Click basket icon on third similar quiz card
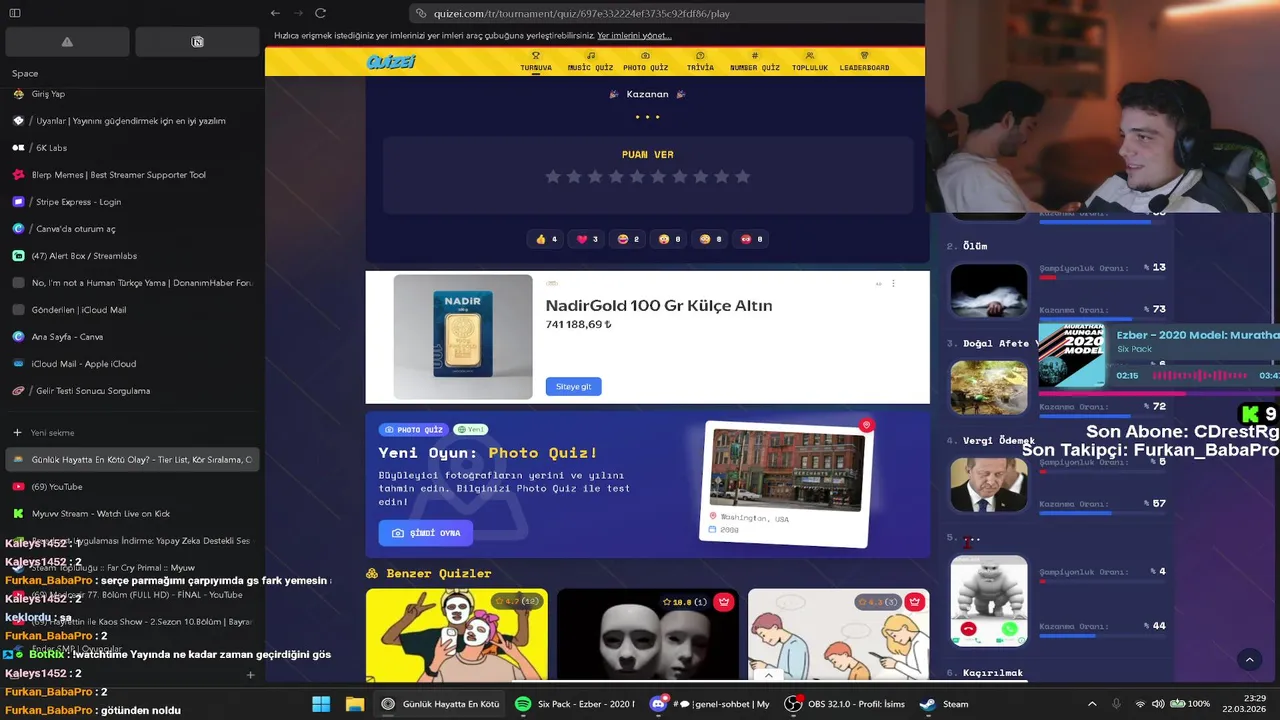Image resolution: width=1280 pixels, height=720 pixels. coord(915,602)
